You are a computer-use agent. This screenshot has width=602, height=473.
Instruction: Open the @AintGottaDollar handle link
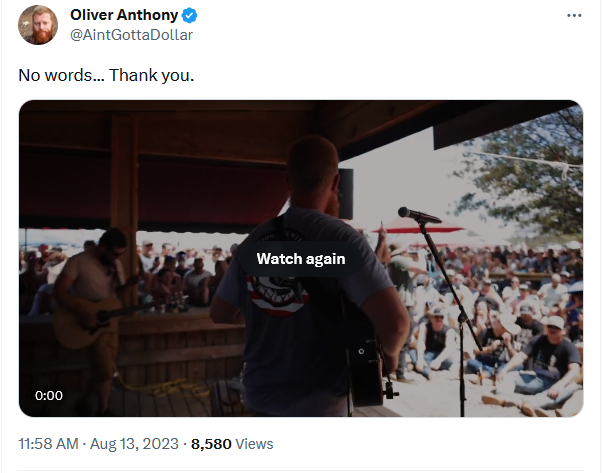pos(131,35)
